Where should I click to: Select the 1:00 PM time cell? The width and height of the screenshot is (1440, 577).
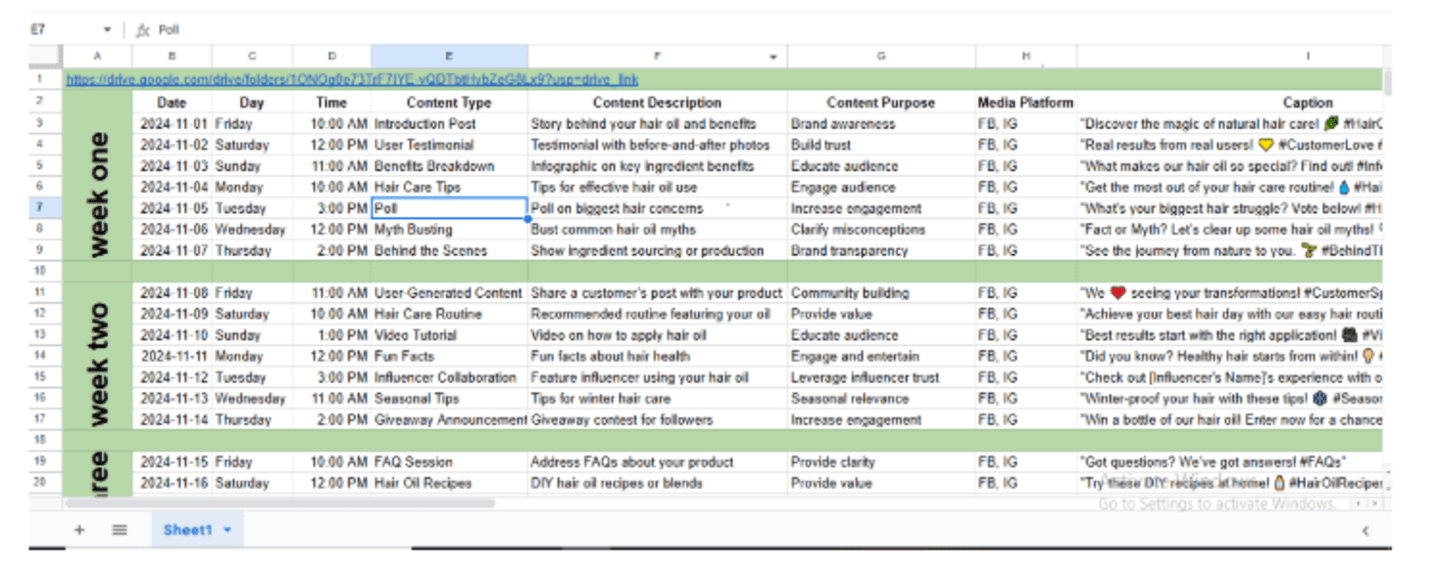tap(332, 335)
